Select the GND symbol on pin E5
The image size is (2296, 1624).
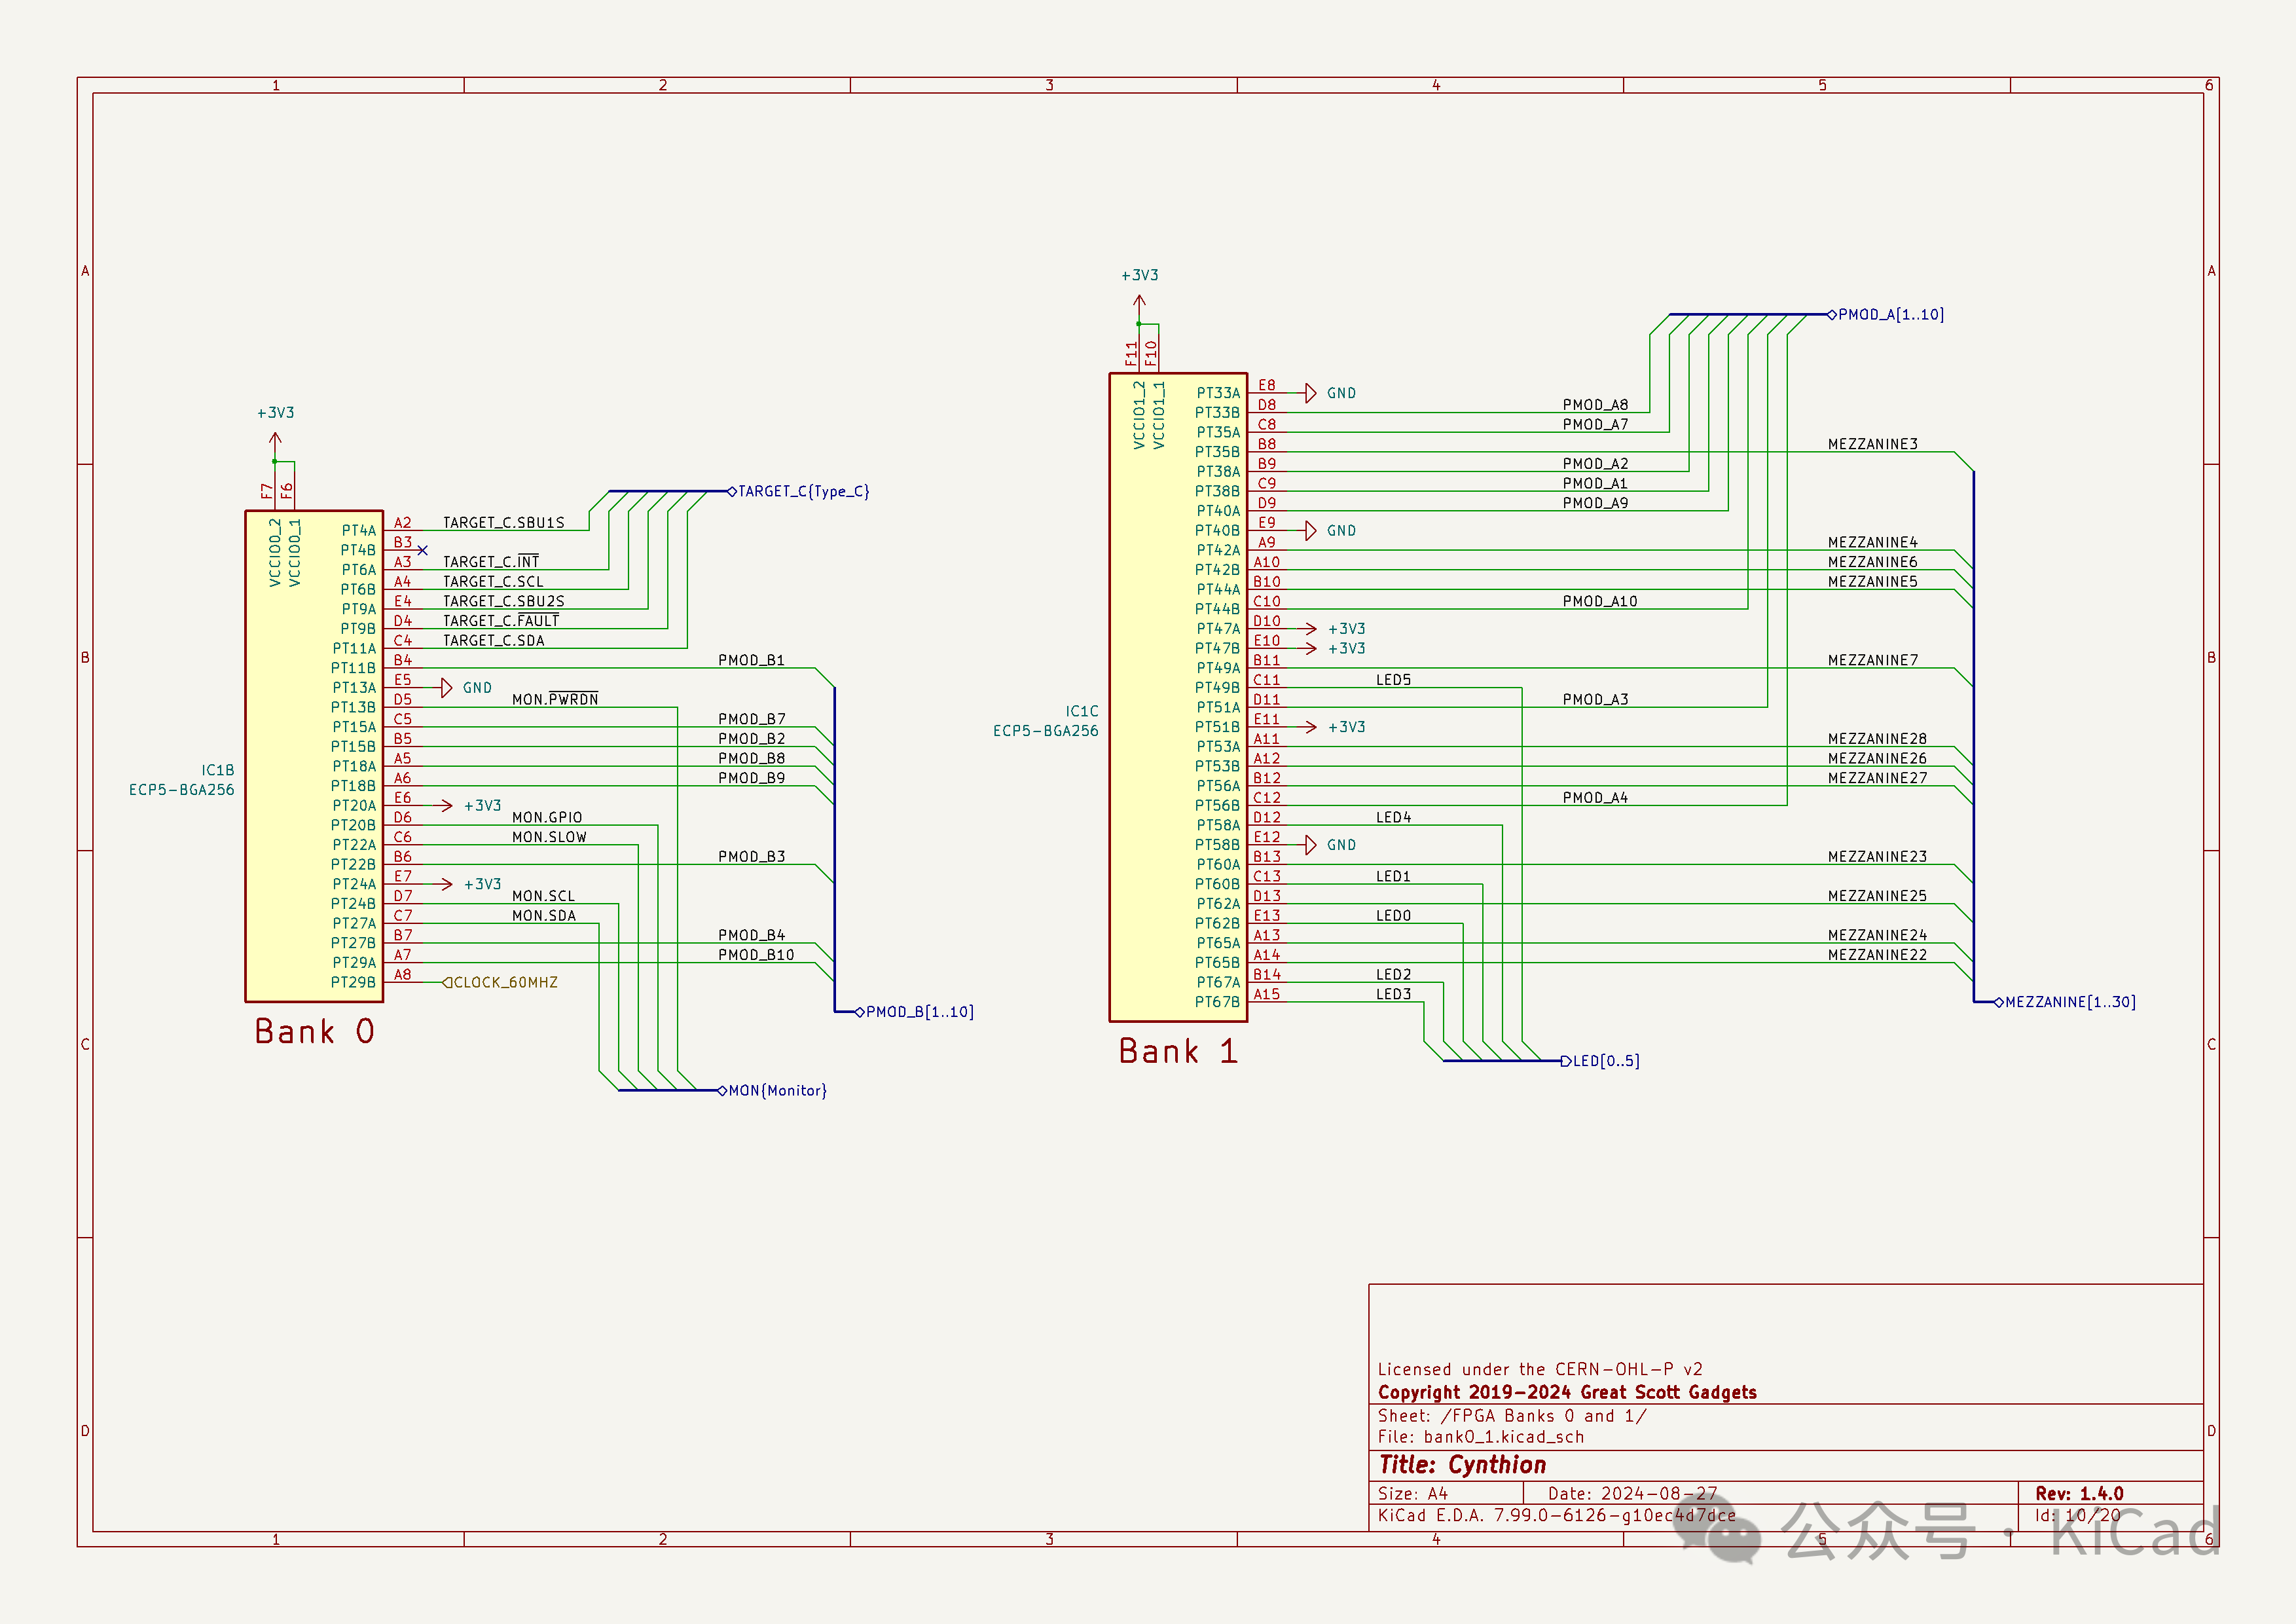(x=447, y=687)
